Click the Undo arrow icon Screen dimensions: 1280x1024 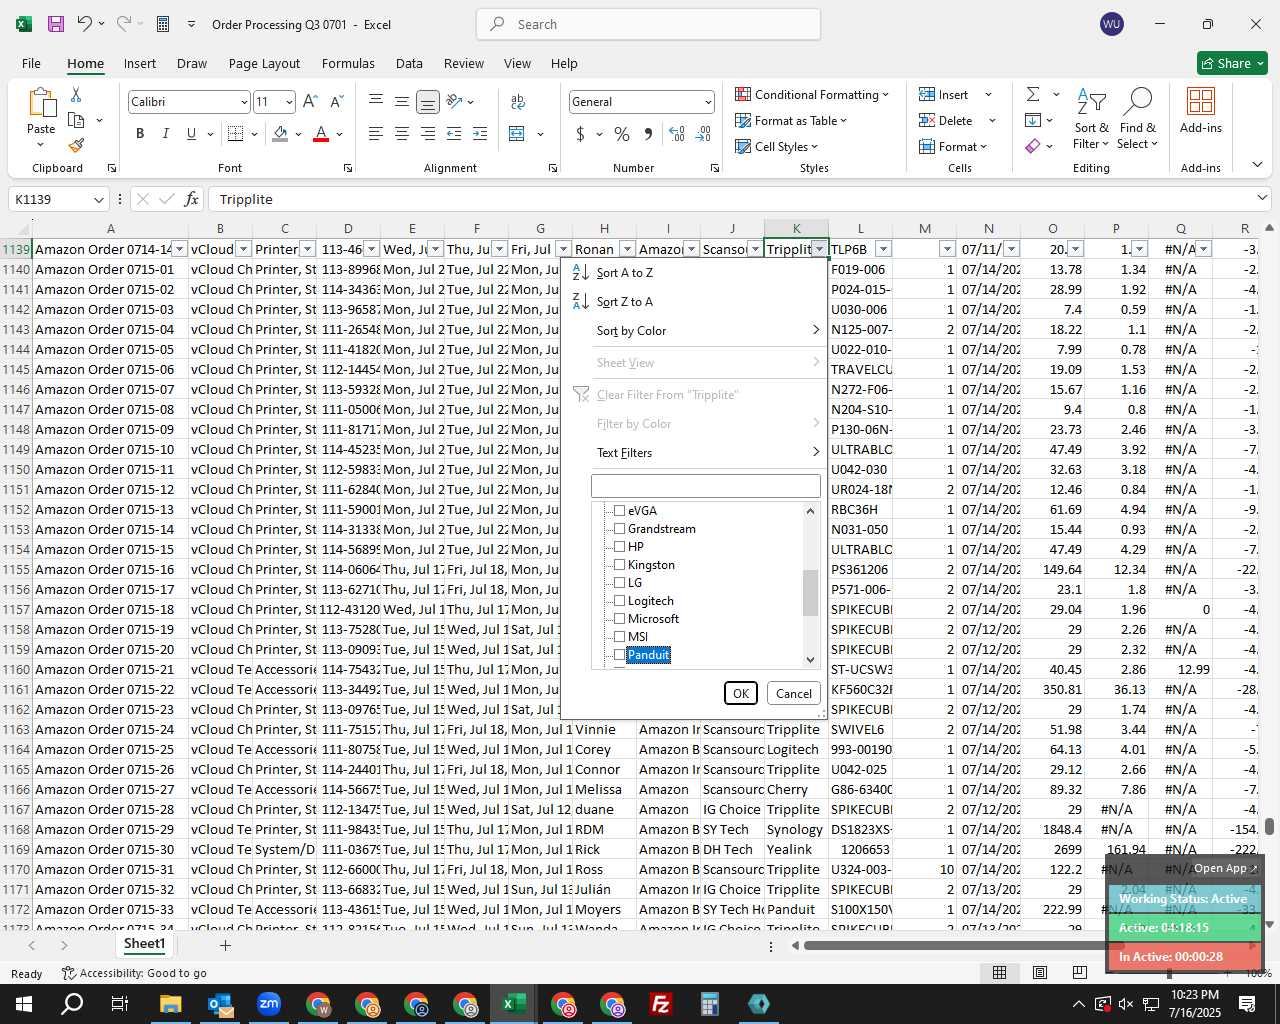click(x=85, y=24)
